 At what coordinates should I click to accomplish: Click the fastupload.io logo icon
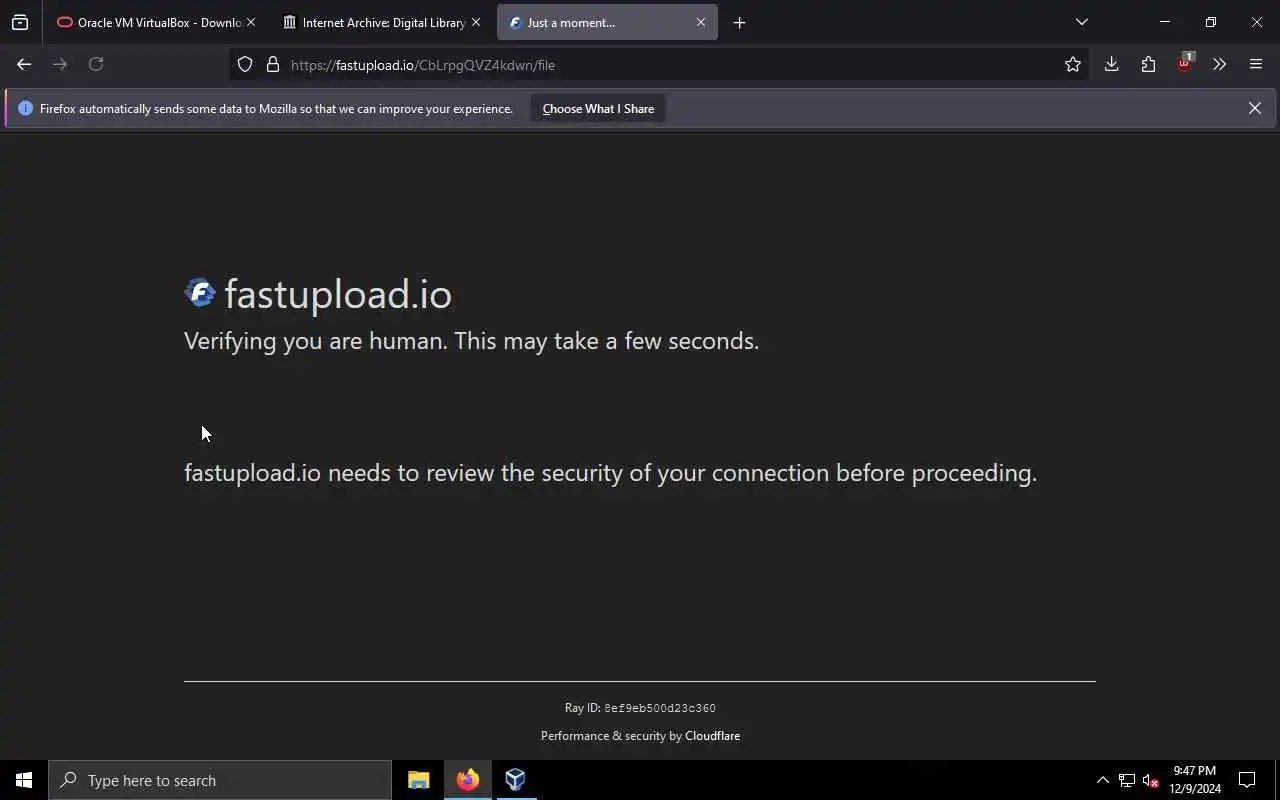coord(200,292)
